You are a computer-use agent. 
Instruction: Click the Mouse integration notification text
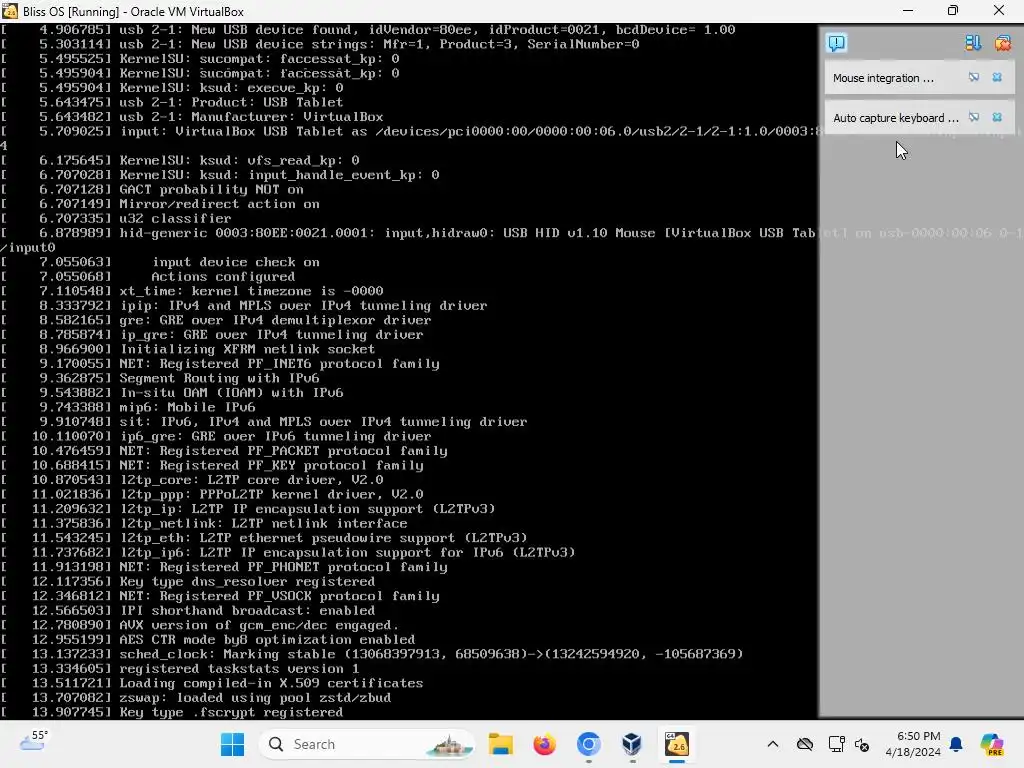tap(883, 78)
